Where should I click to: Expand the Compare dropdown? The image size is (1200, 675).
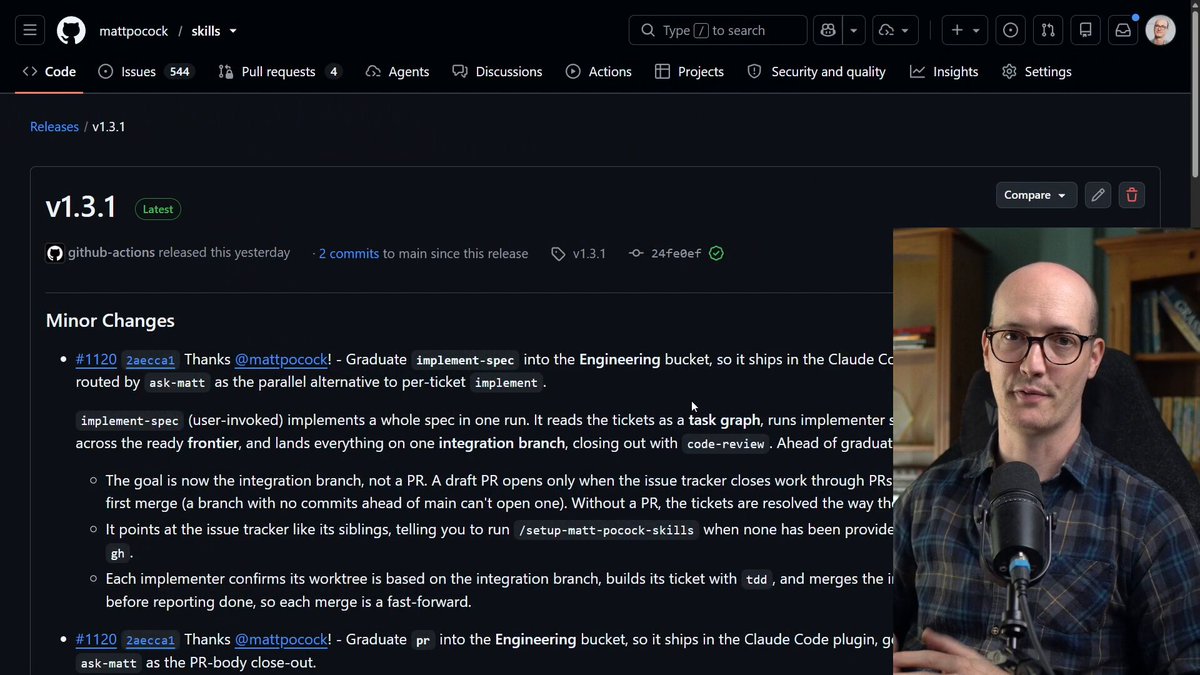1036,195
